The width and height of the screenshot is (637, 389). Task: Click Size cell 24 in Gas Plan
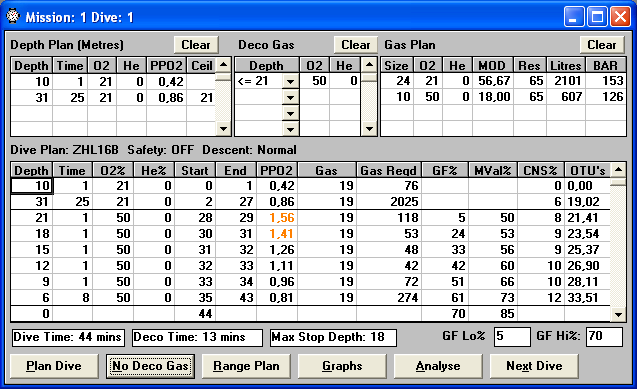point(397,81)
